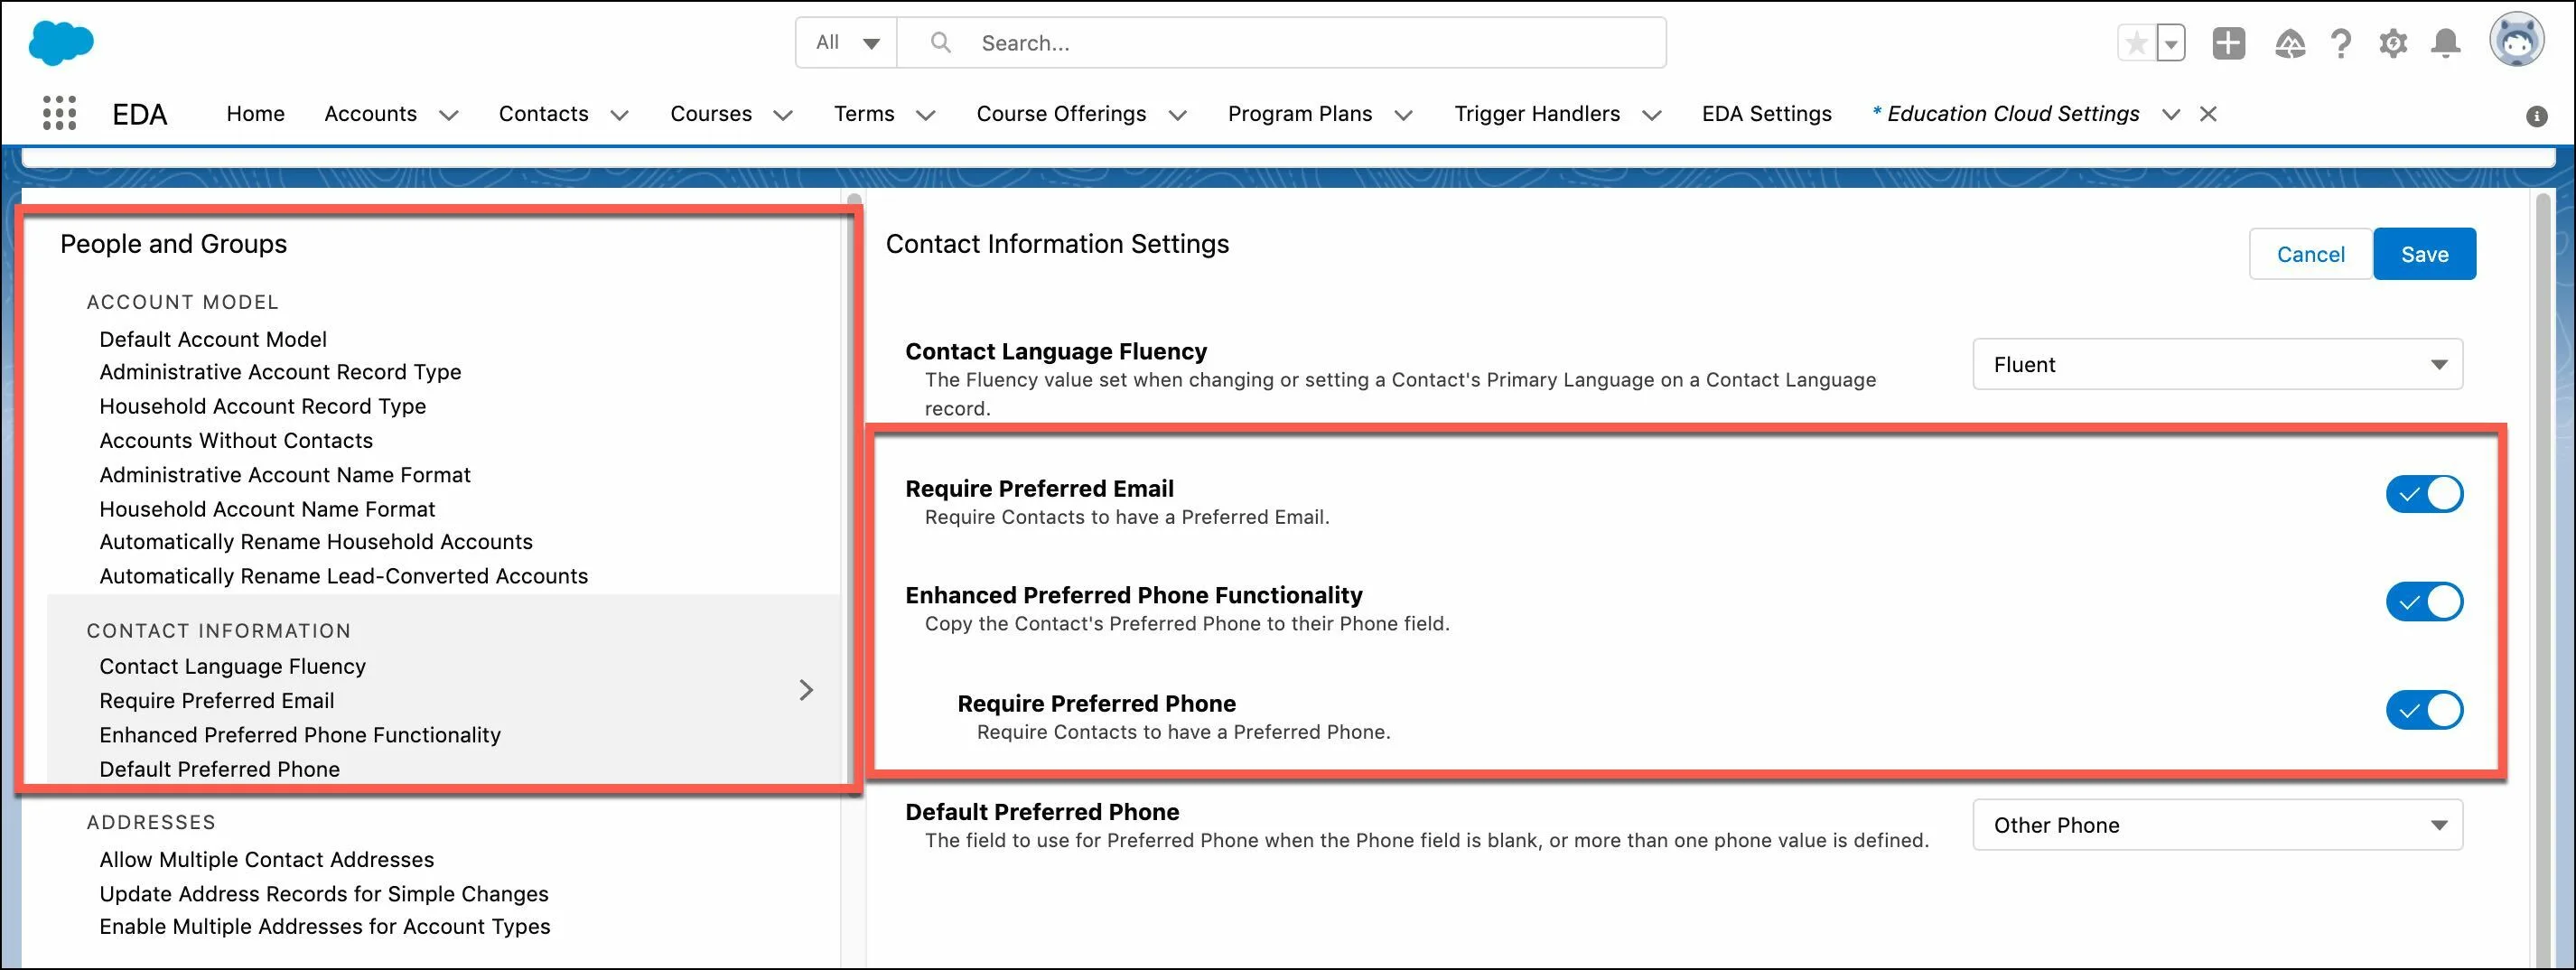Click into the global Search field
This screenshot has width=2576, height=970.
click(x=1281, y=42)
